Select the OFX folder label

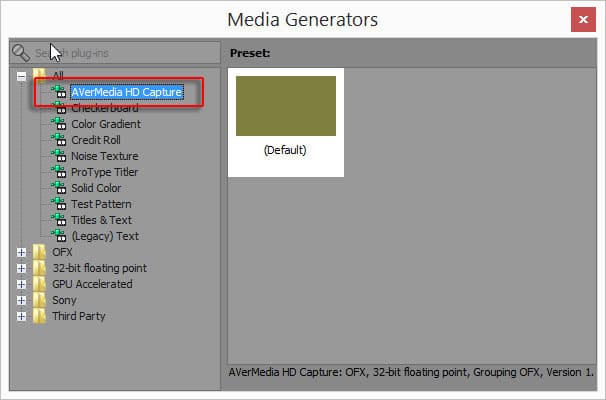click(62, 252)
